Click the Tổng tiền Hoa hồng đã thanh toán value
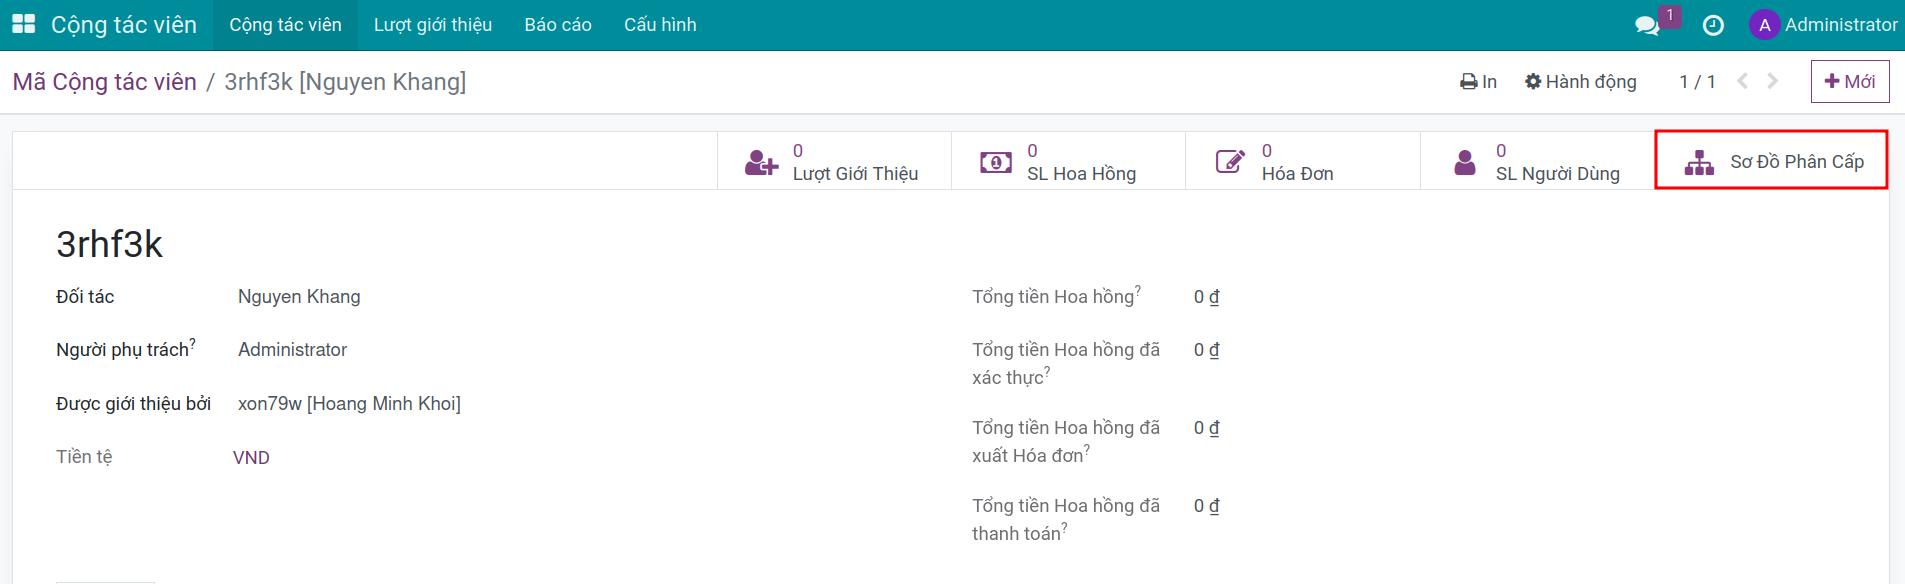The image size is (1905, 584). click(x=1206, y=506)
